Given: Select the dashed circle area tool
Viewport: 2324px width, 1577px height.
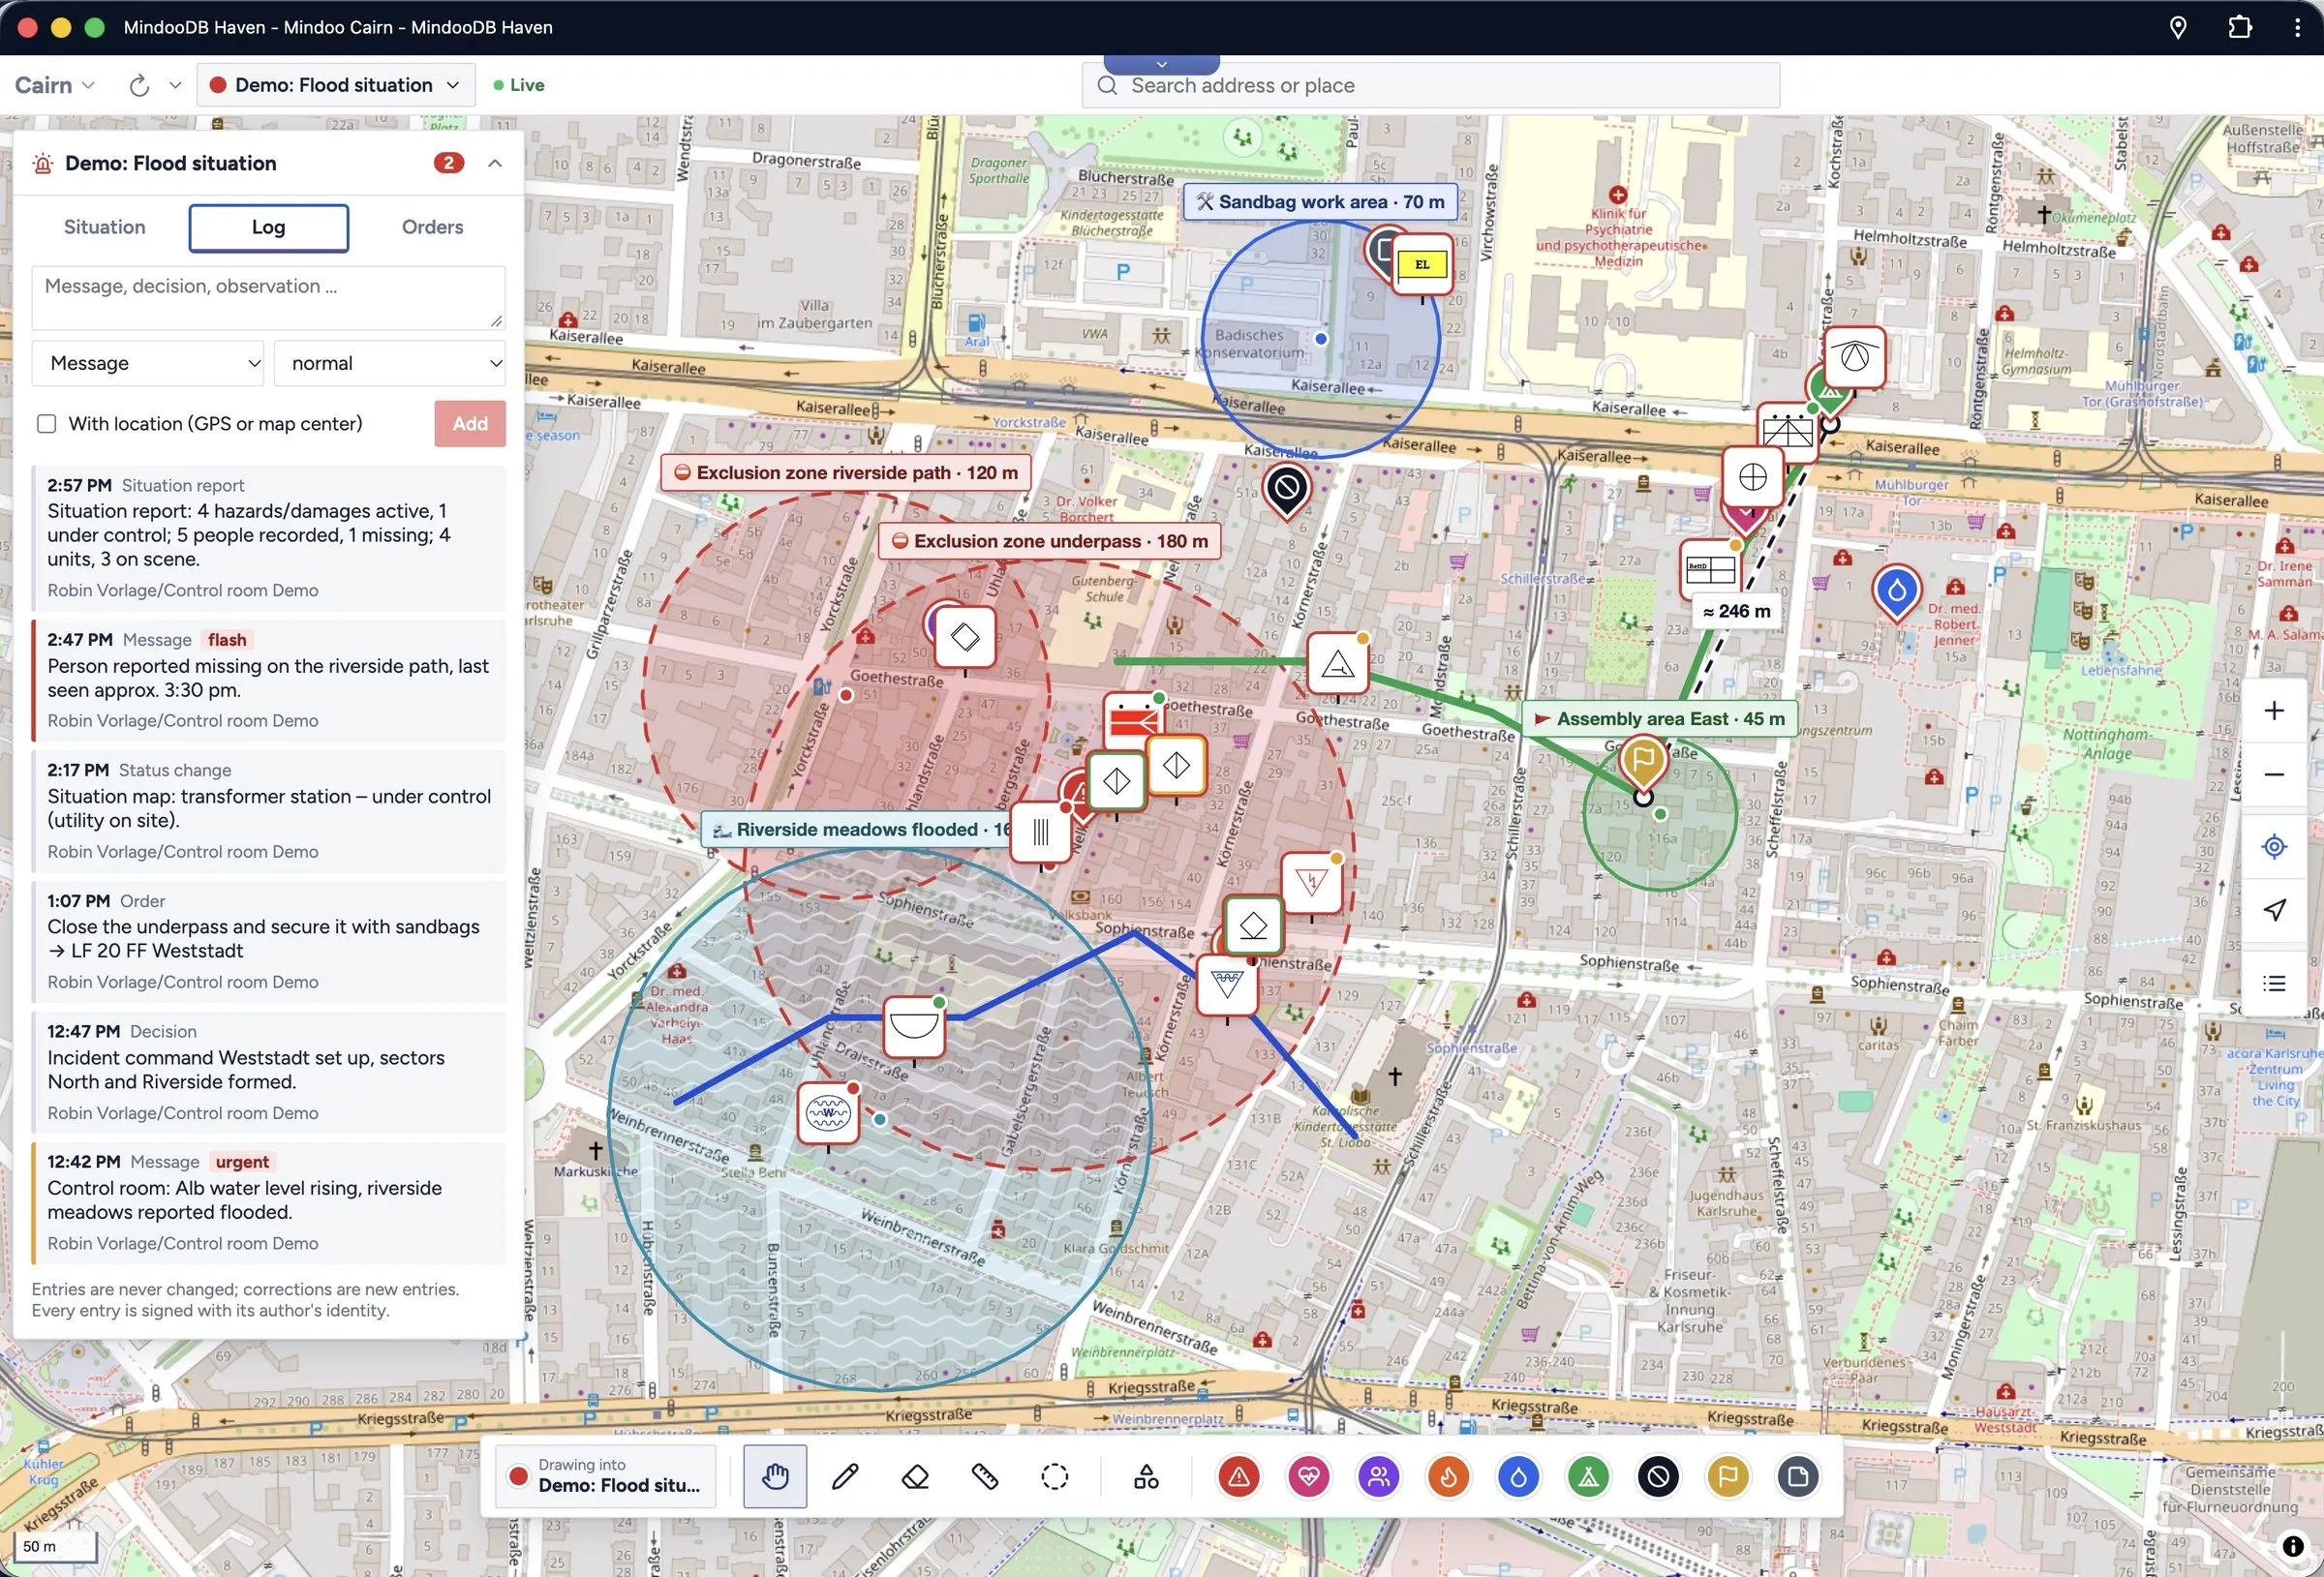Looking at the screenshot, I should (x=1055, y=1476).
